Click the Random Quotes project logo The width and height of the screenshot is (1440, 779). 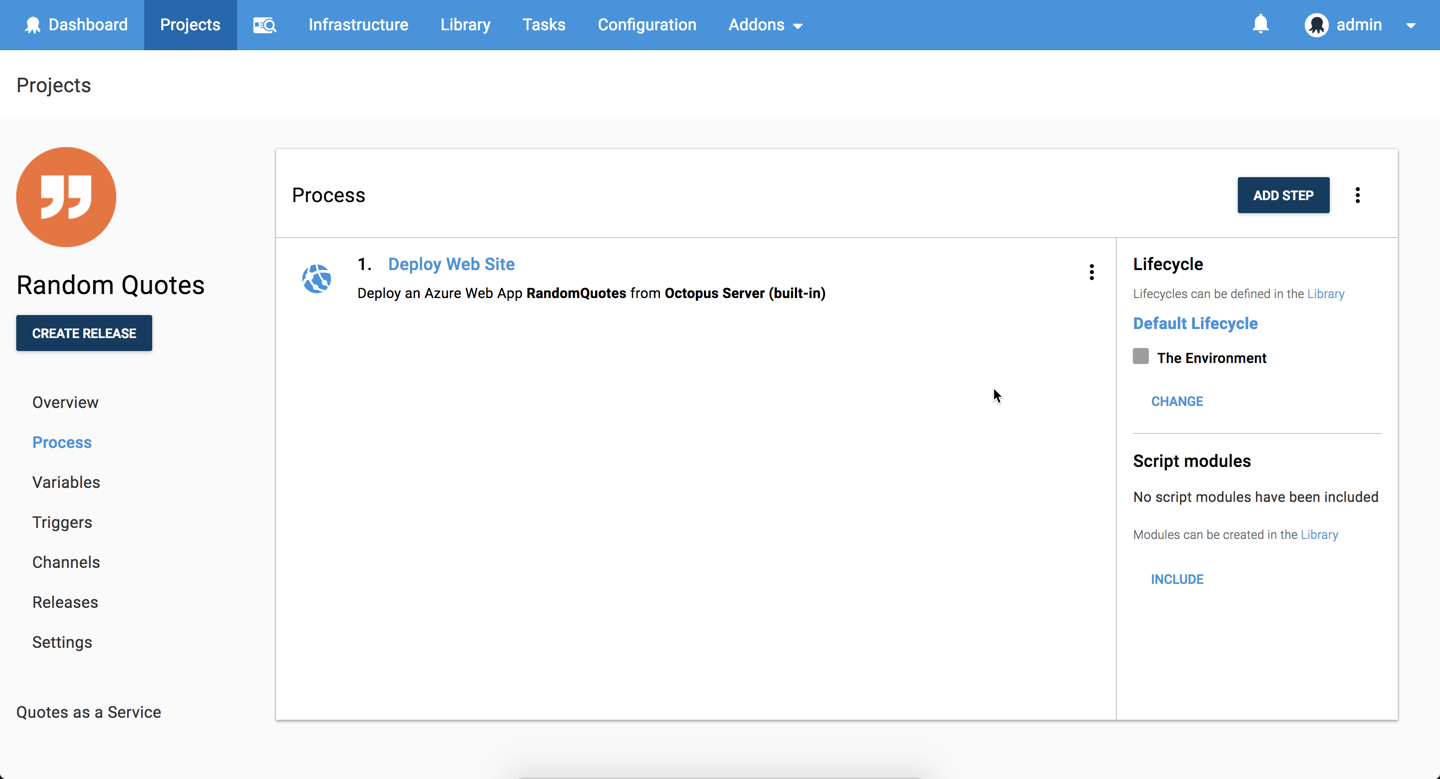click(x=66, y=197)
